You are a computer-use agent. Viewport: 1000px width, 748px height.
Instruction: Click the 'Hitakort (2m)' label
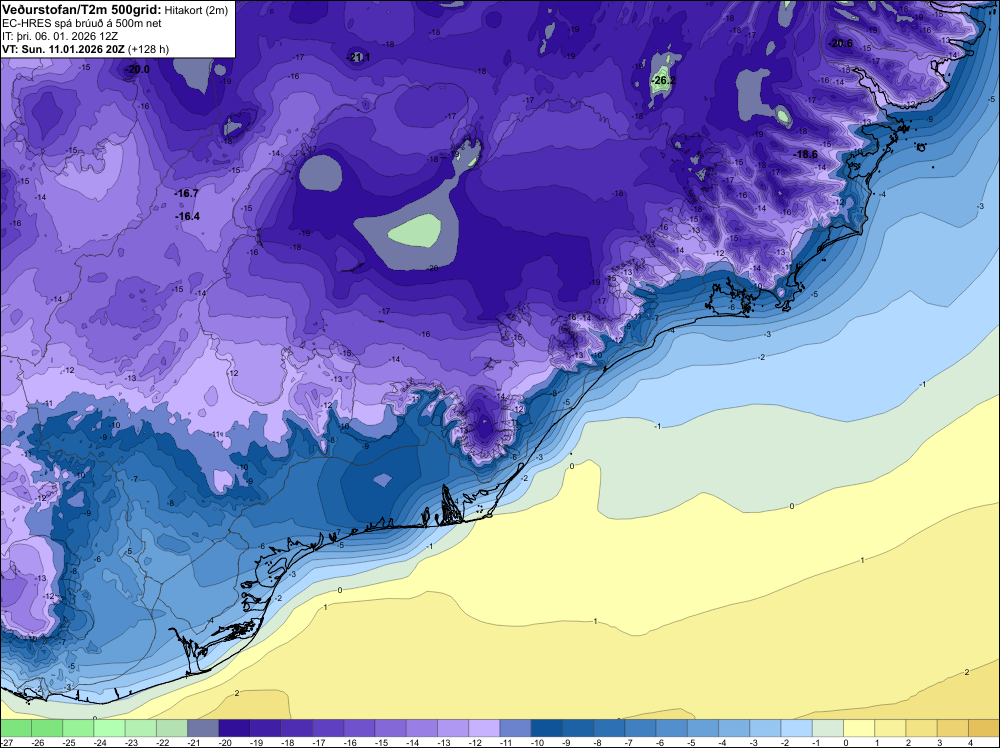(x=196, y=10)
